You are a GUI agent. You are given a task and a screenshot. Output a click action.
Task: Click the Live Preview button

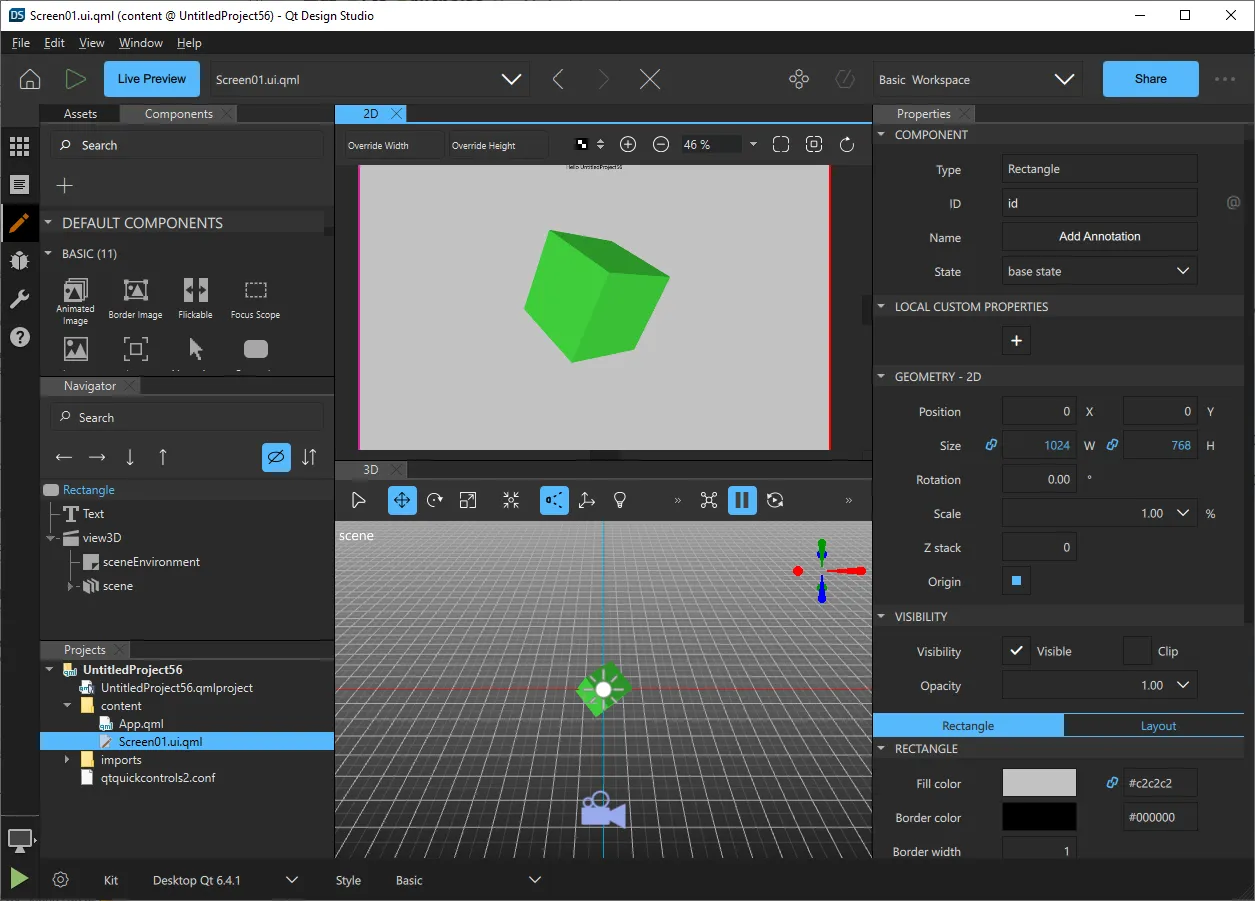point(151,79)
